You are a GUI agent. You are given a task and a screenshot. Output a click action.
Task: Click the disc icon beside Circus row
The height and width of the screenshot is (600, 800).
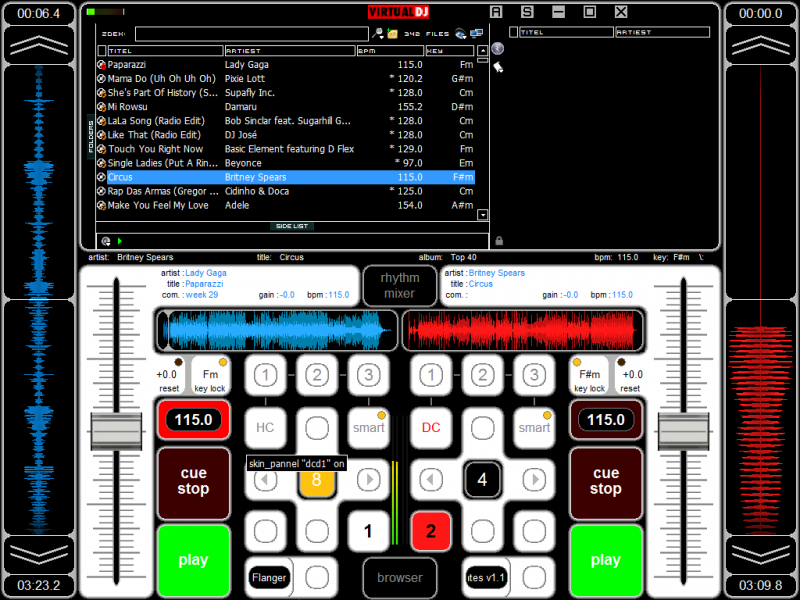click(x=102, y=177)
